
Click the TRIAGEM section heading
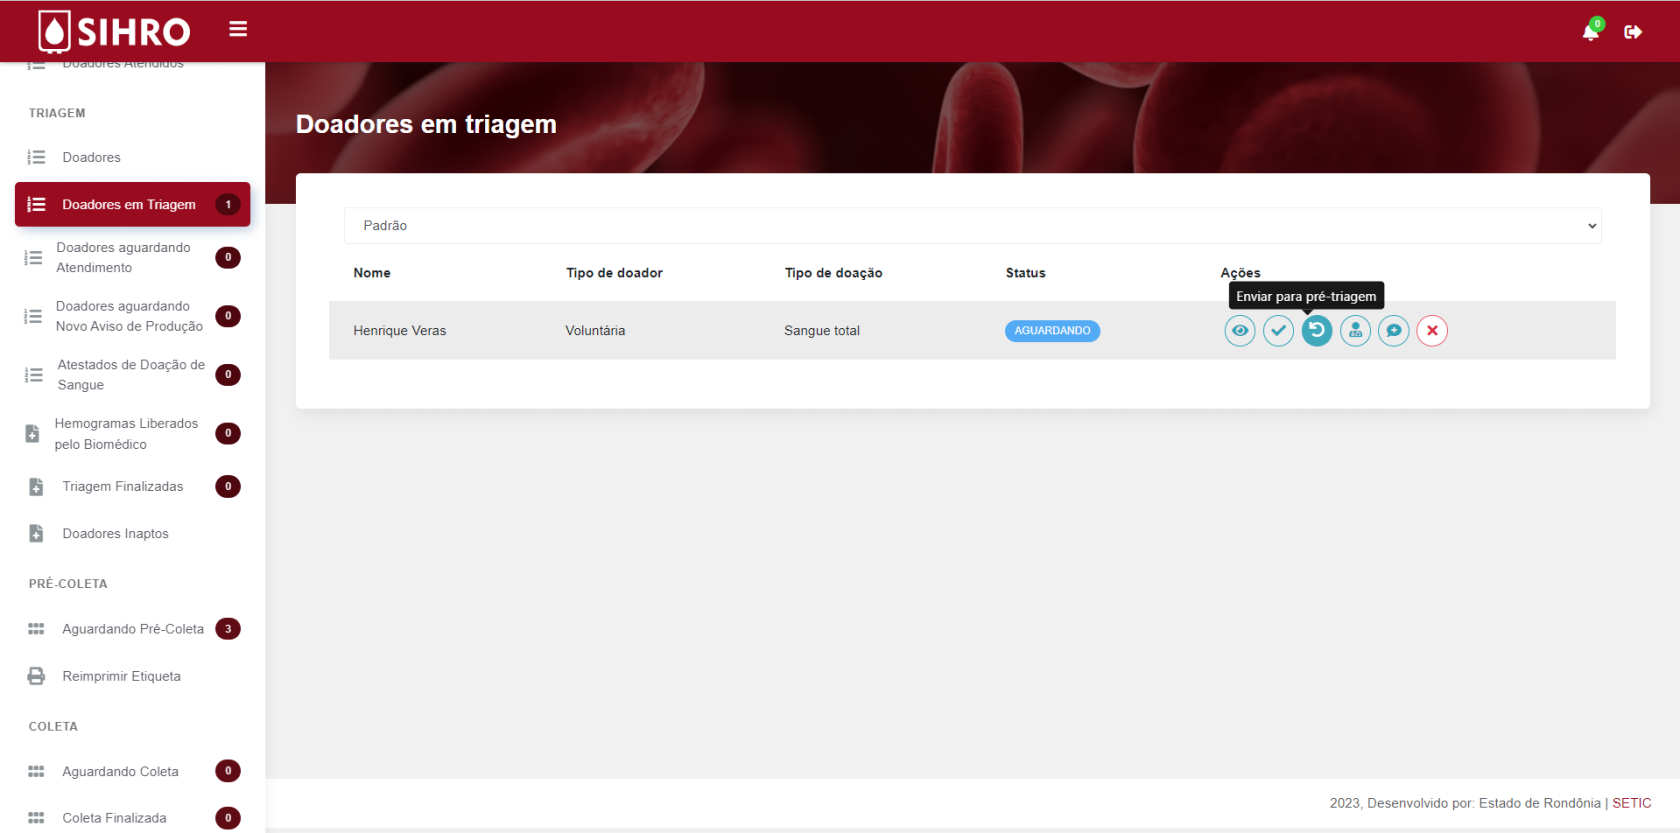click(57, 113)
